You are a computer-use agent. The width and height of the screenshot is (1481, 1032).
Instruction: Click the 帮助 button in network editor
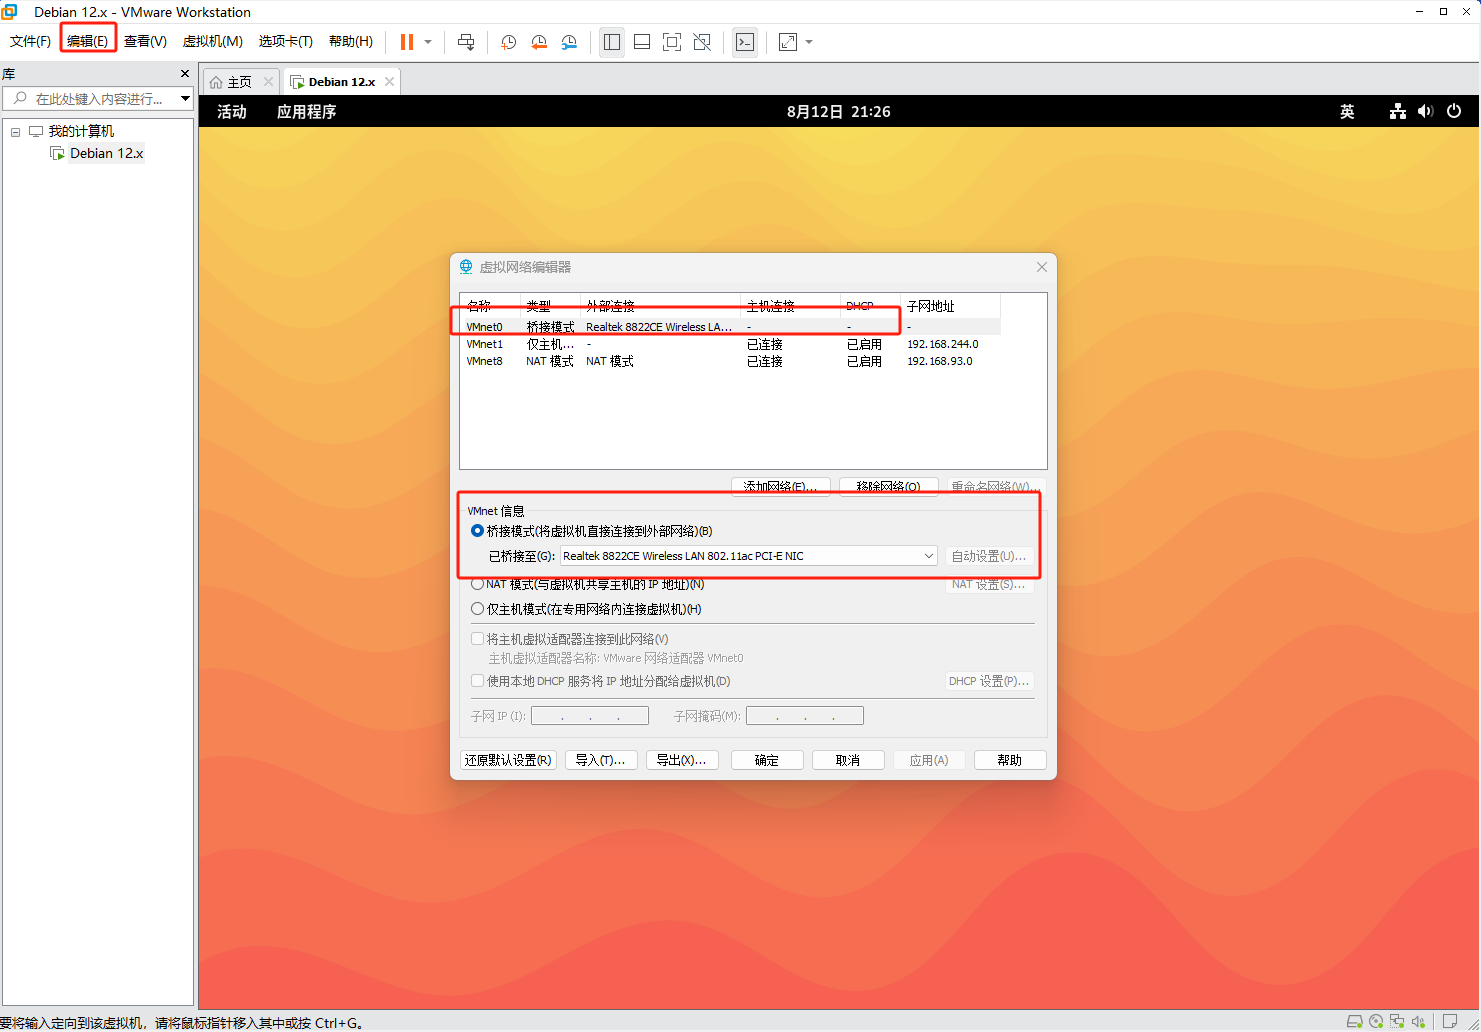coord(1010,760)
